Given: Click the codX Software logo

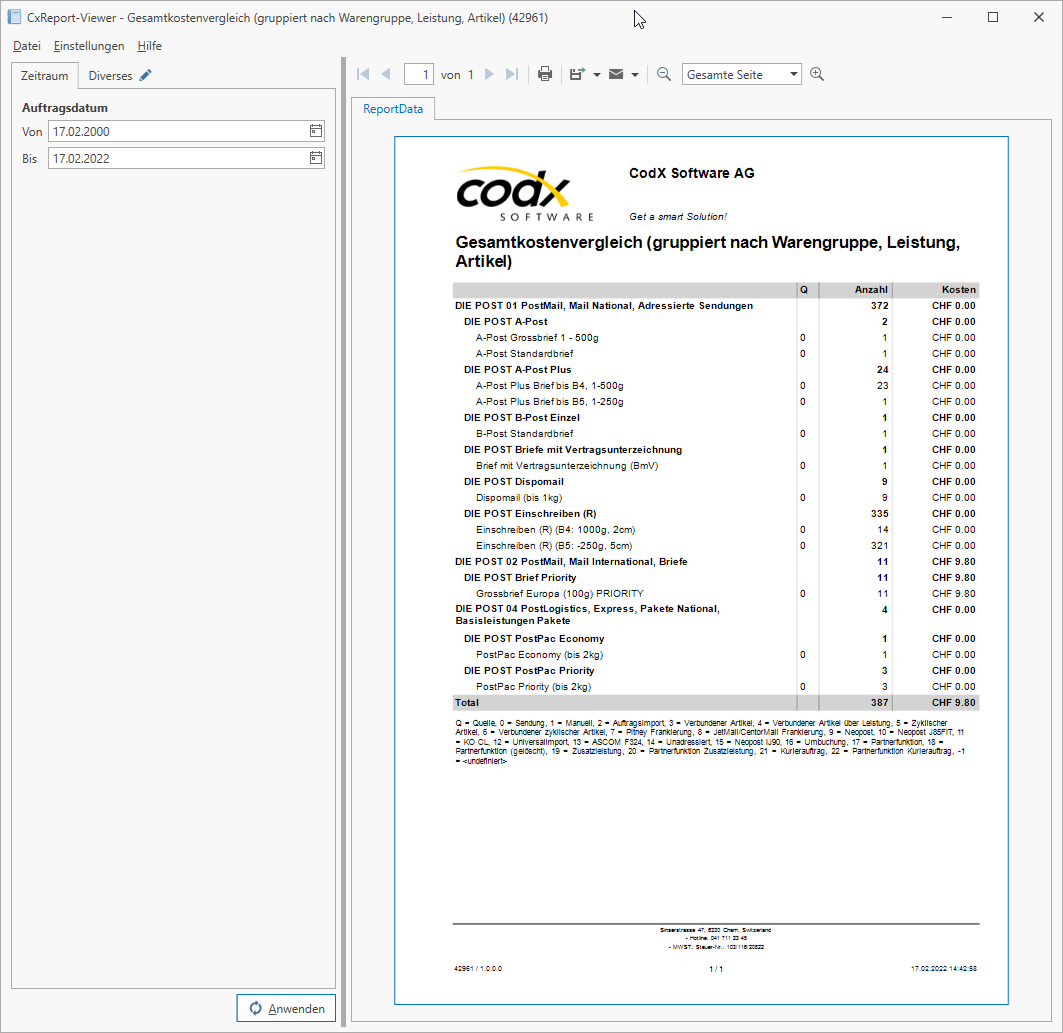Looking at the screenshot, I should 525,194.
